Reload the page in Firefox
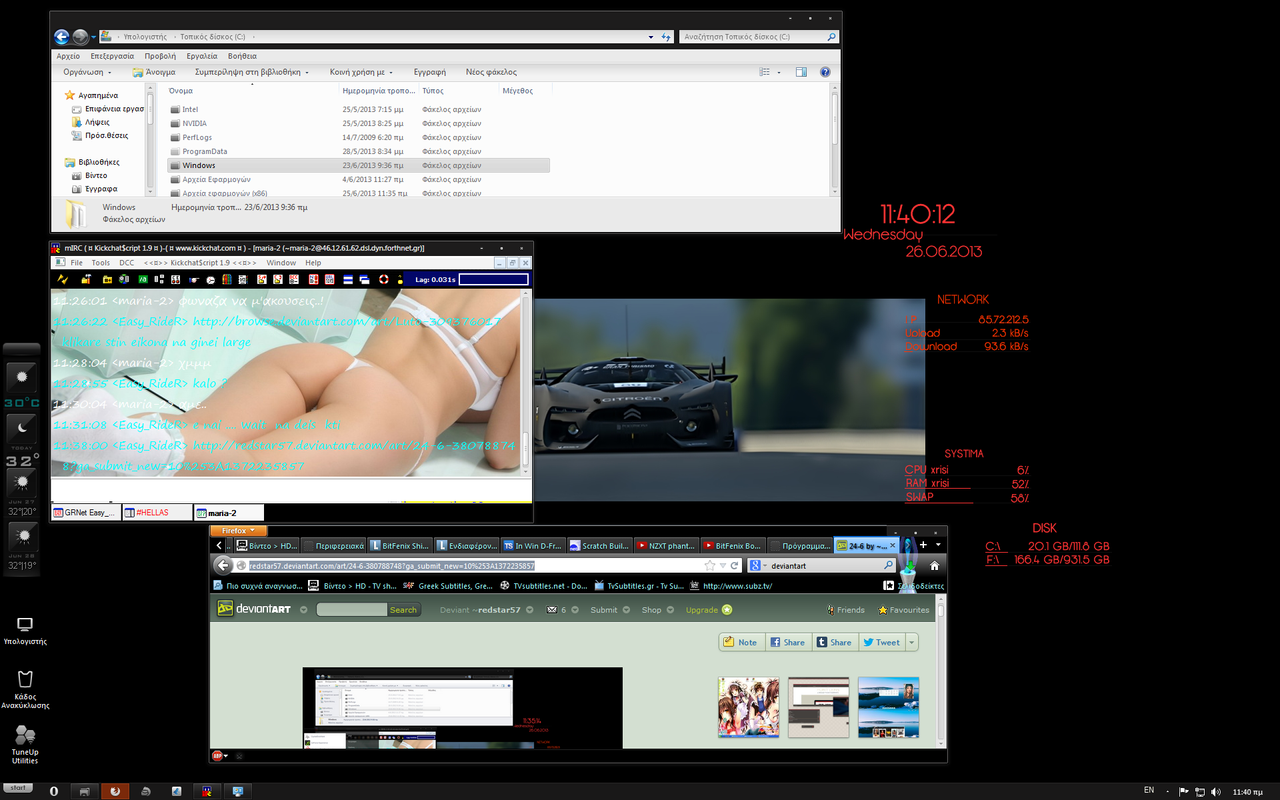 point(734,565)
